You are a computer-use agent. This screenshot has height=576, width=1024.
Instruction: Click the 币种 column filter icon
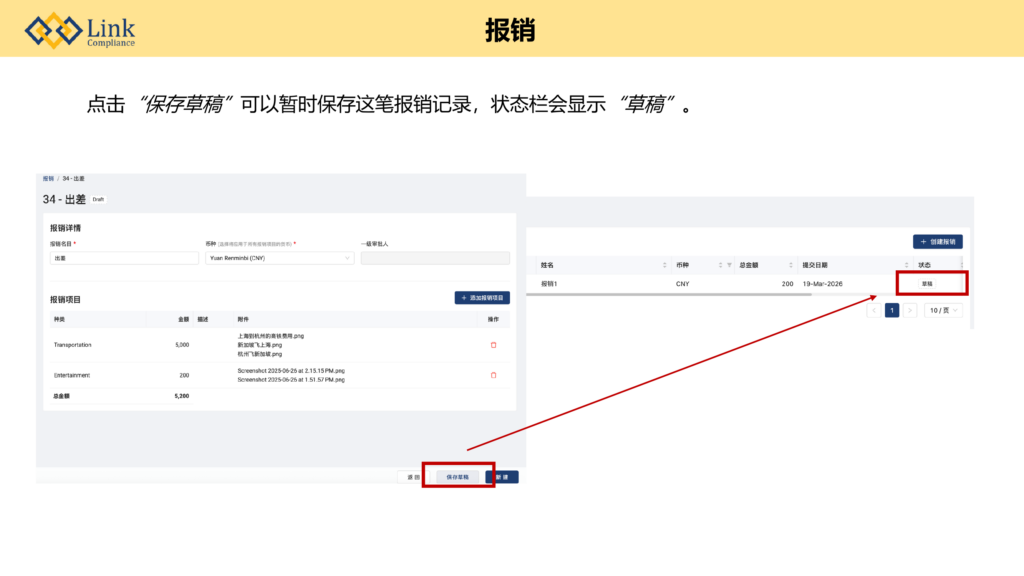point(729,265)
